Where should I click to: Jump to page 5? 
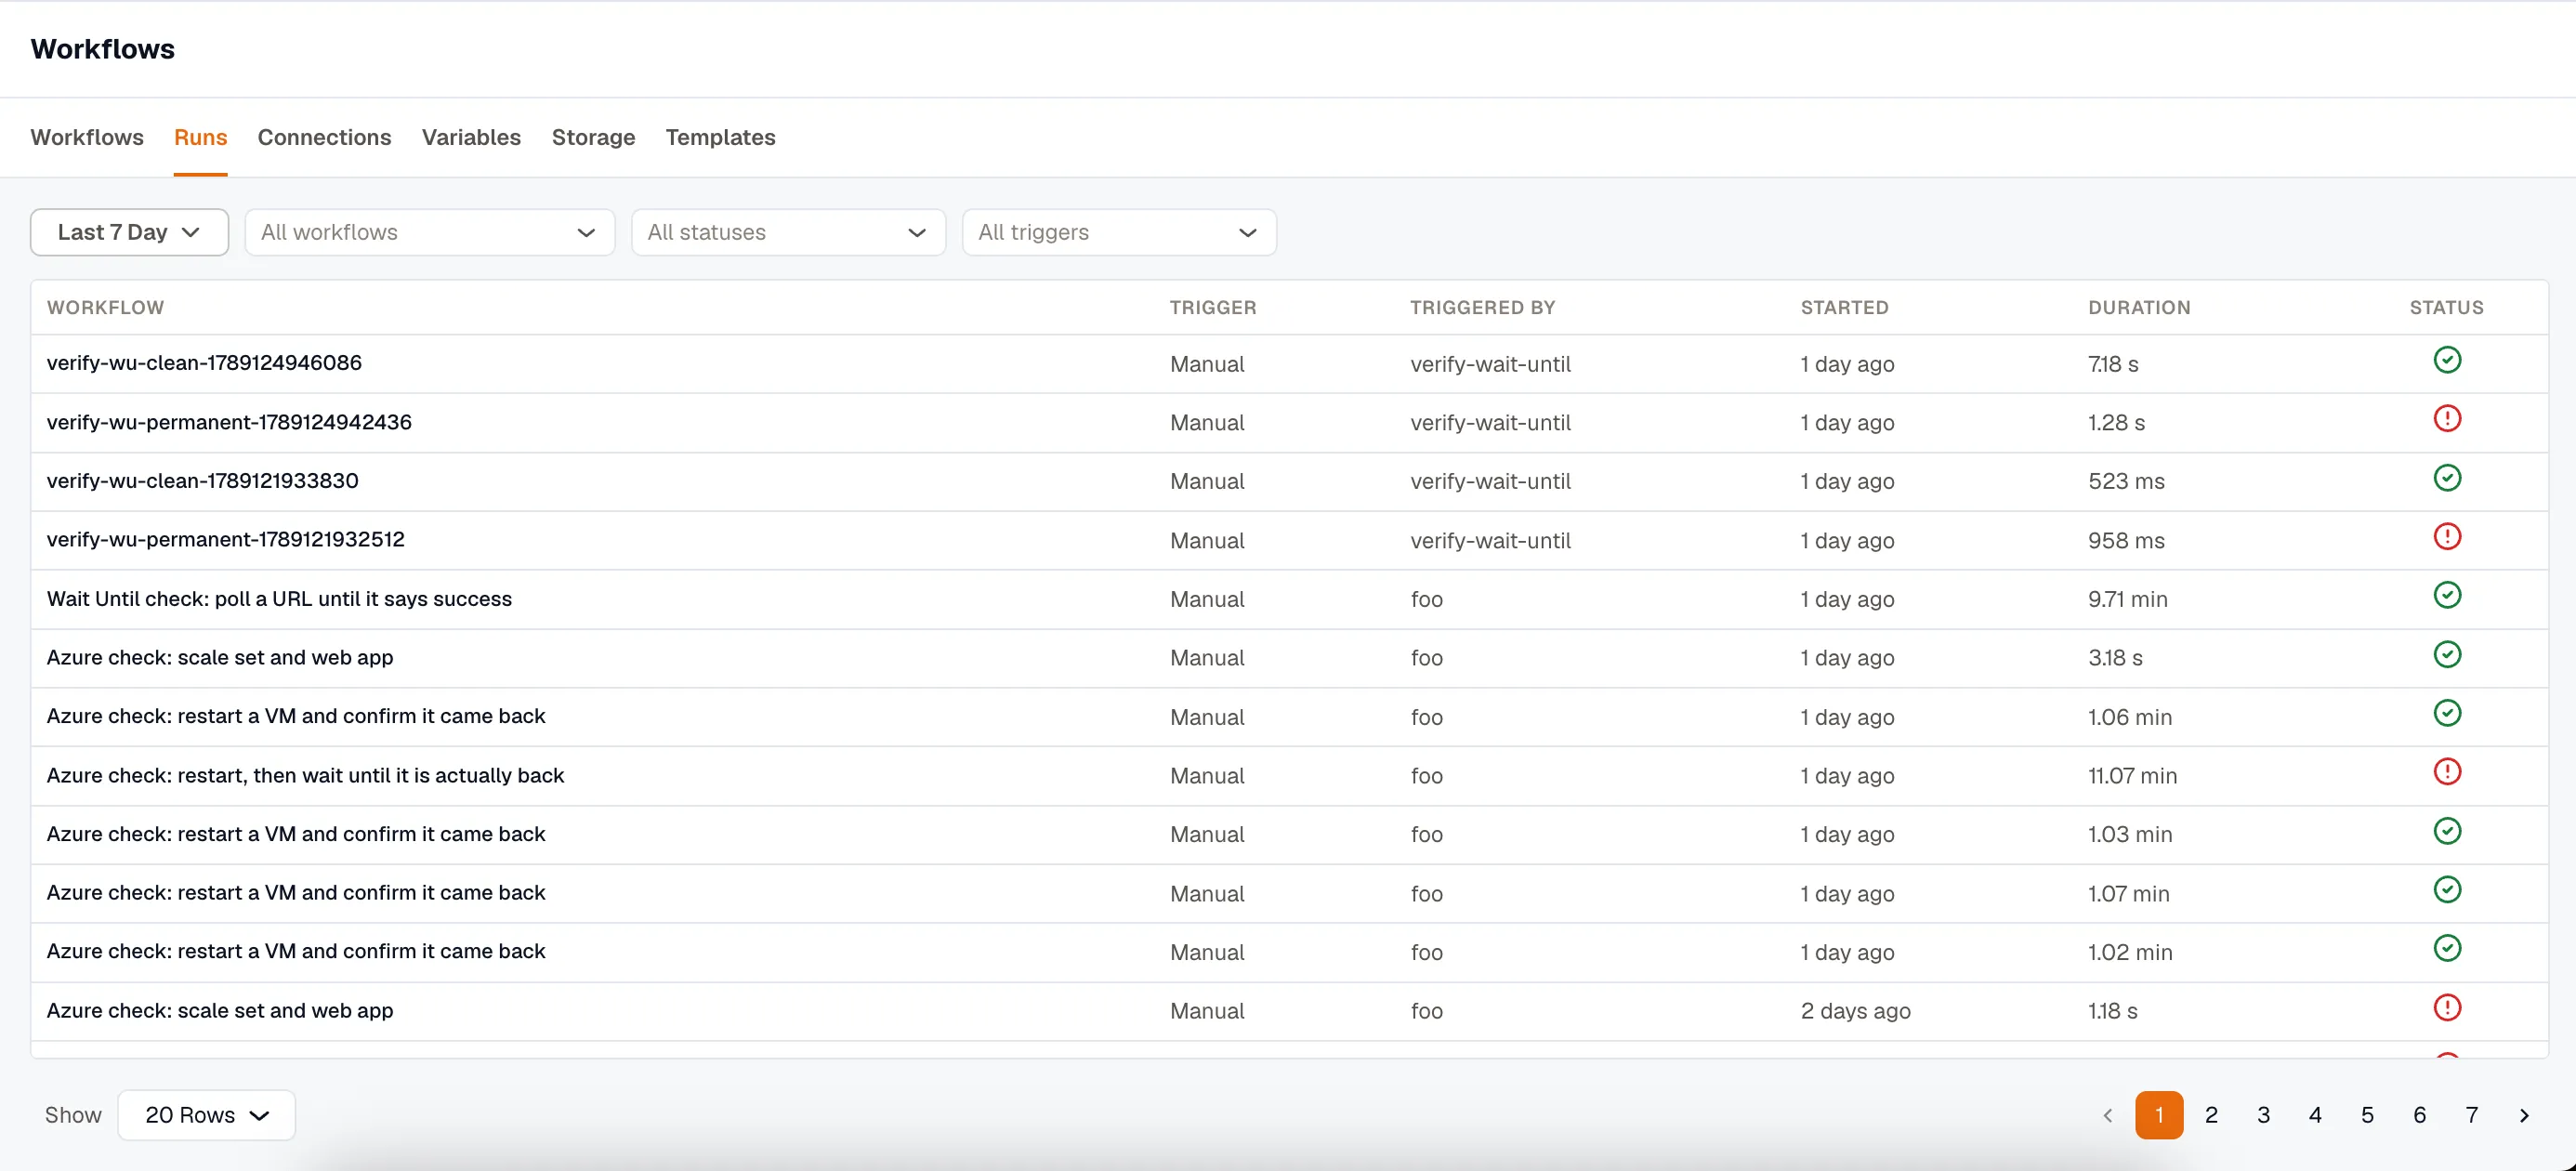point(2367,1115)
